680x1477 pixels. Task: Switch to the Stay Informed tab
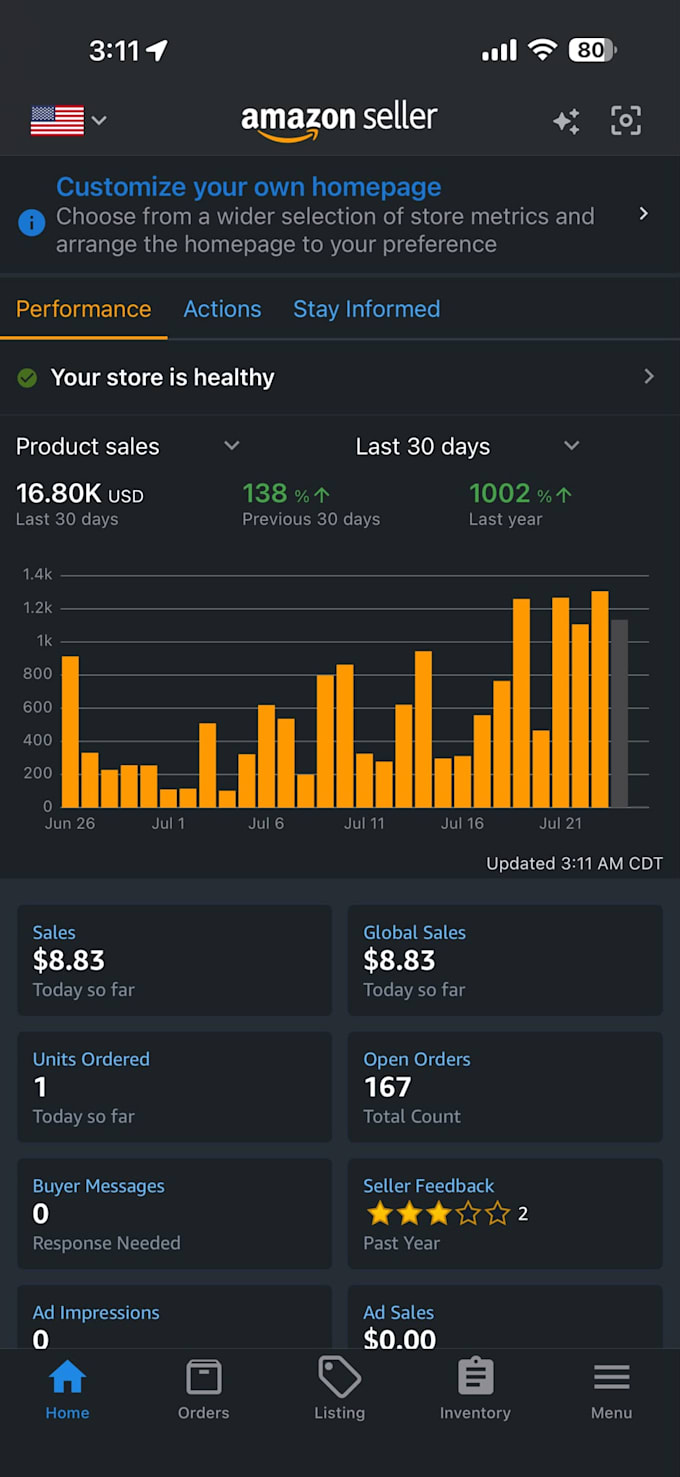(366, 309)
